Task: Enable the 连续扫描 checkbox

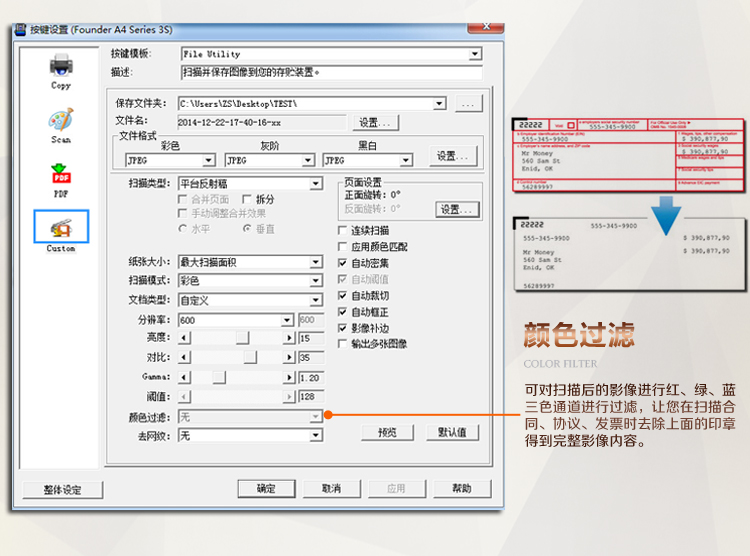Action: tap(343, 231)
